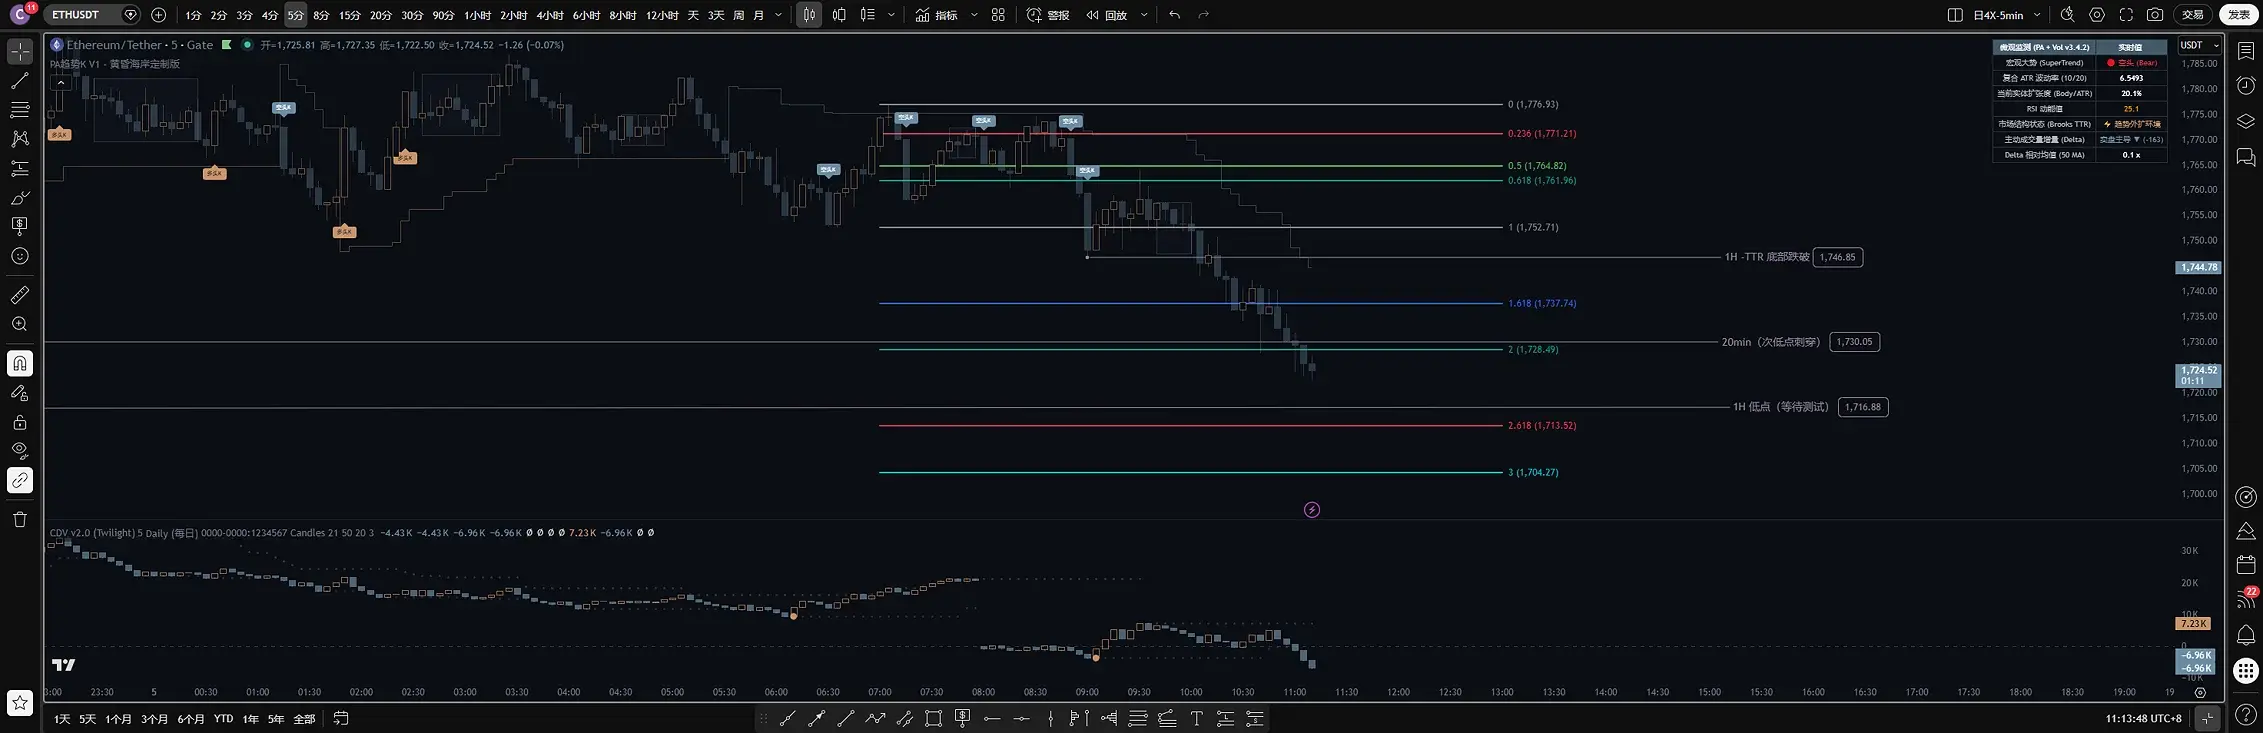Open the 警报 alert creation

tap(1048, 15)
